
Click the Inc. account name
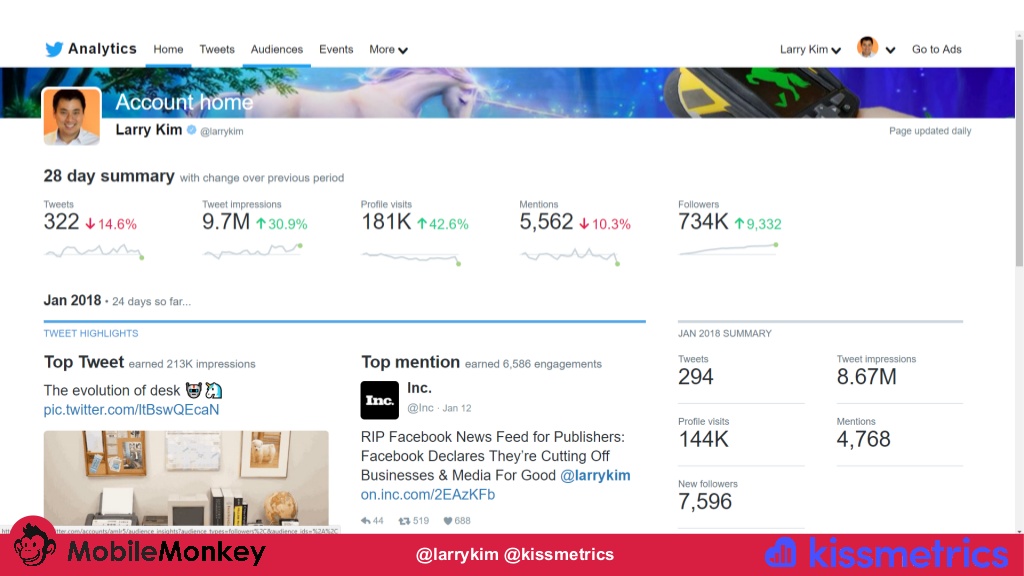pos(419,388)
